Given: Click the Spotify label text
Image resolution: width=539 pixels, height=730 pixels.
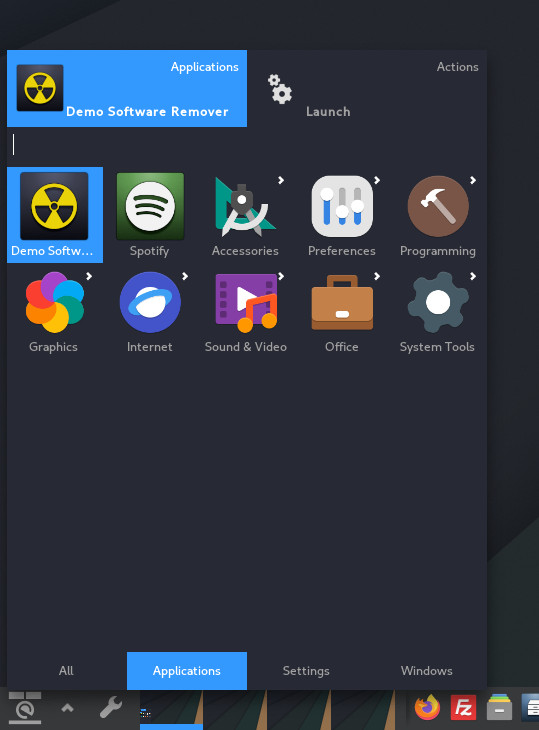Looking at the screenshot, I should (149, 251).
